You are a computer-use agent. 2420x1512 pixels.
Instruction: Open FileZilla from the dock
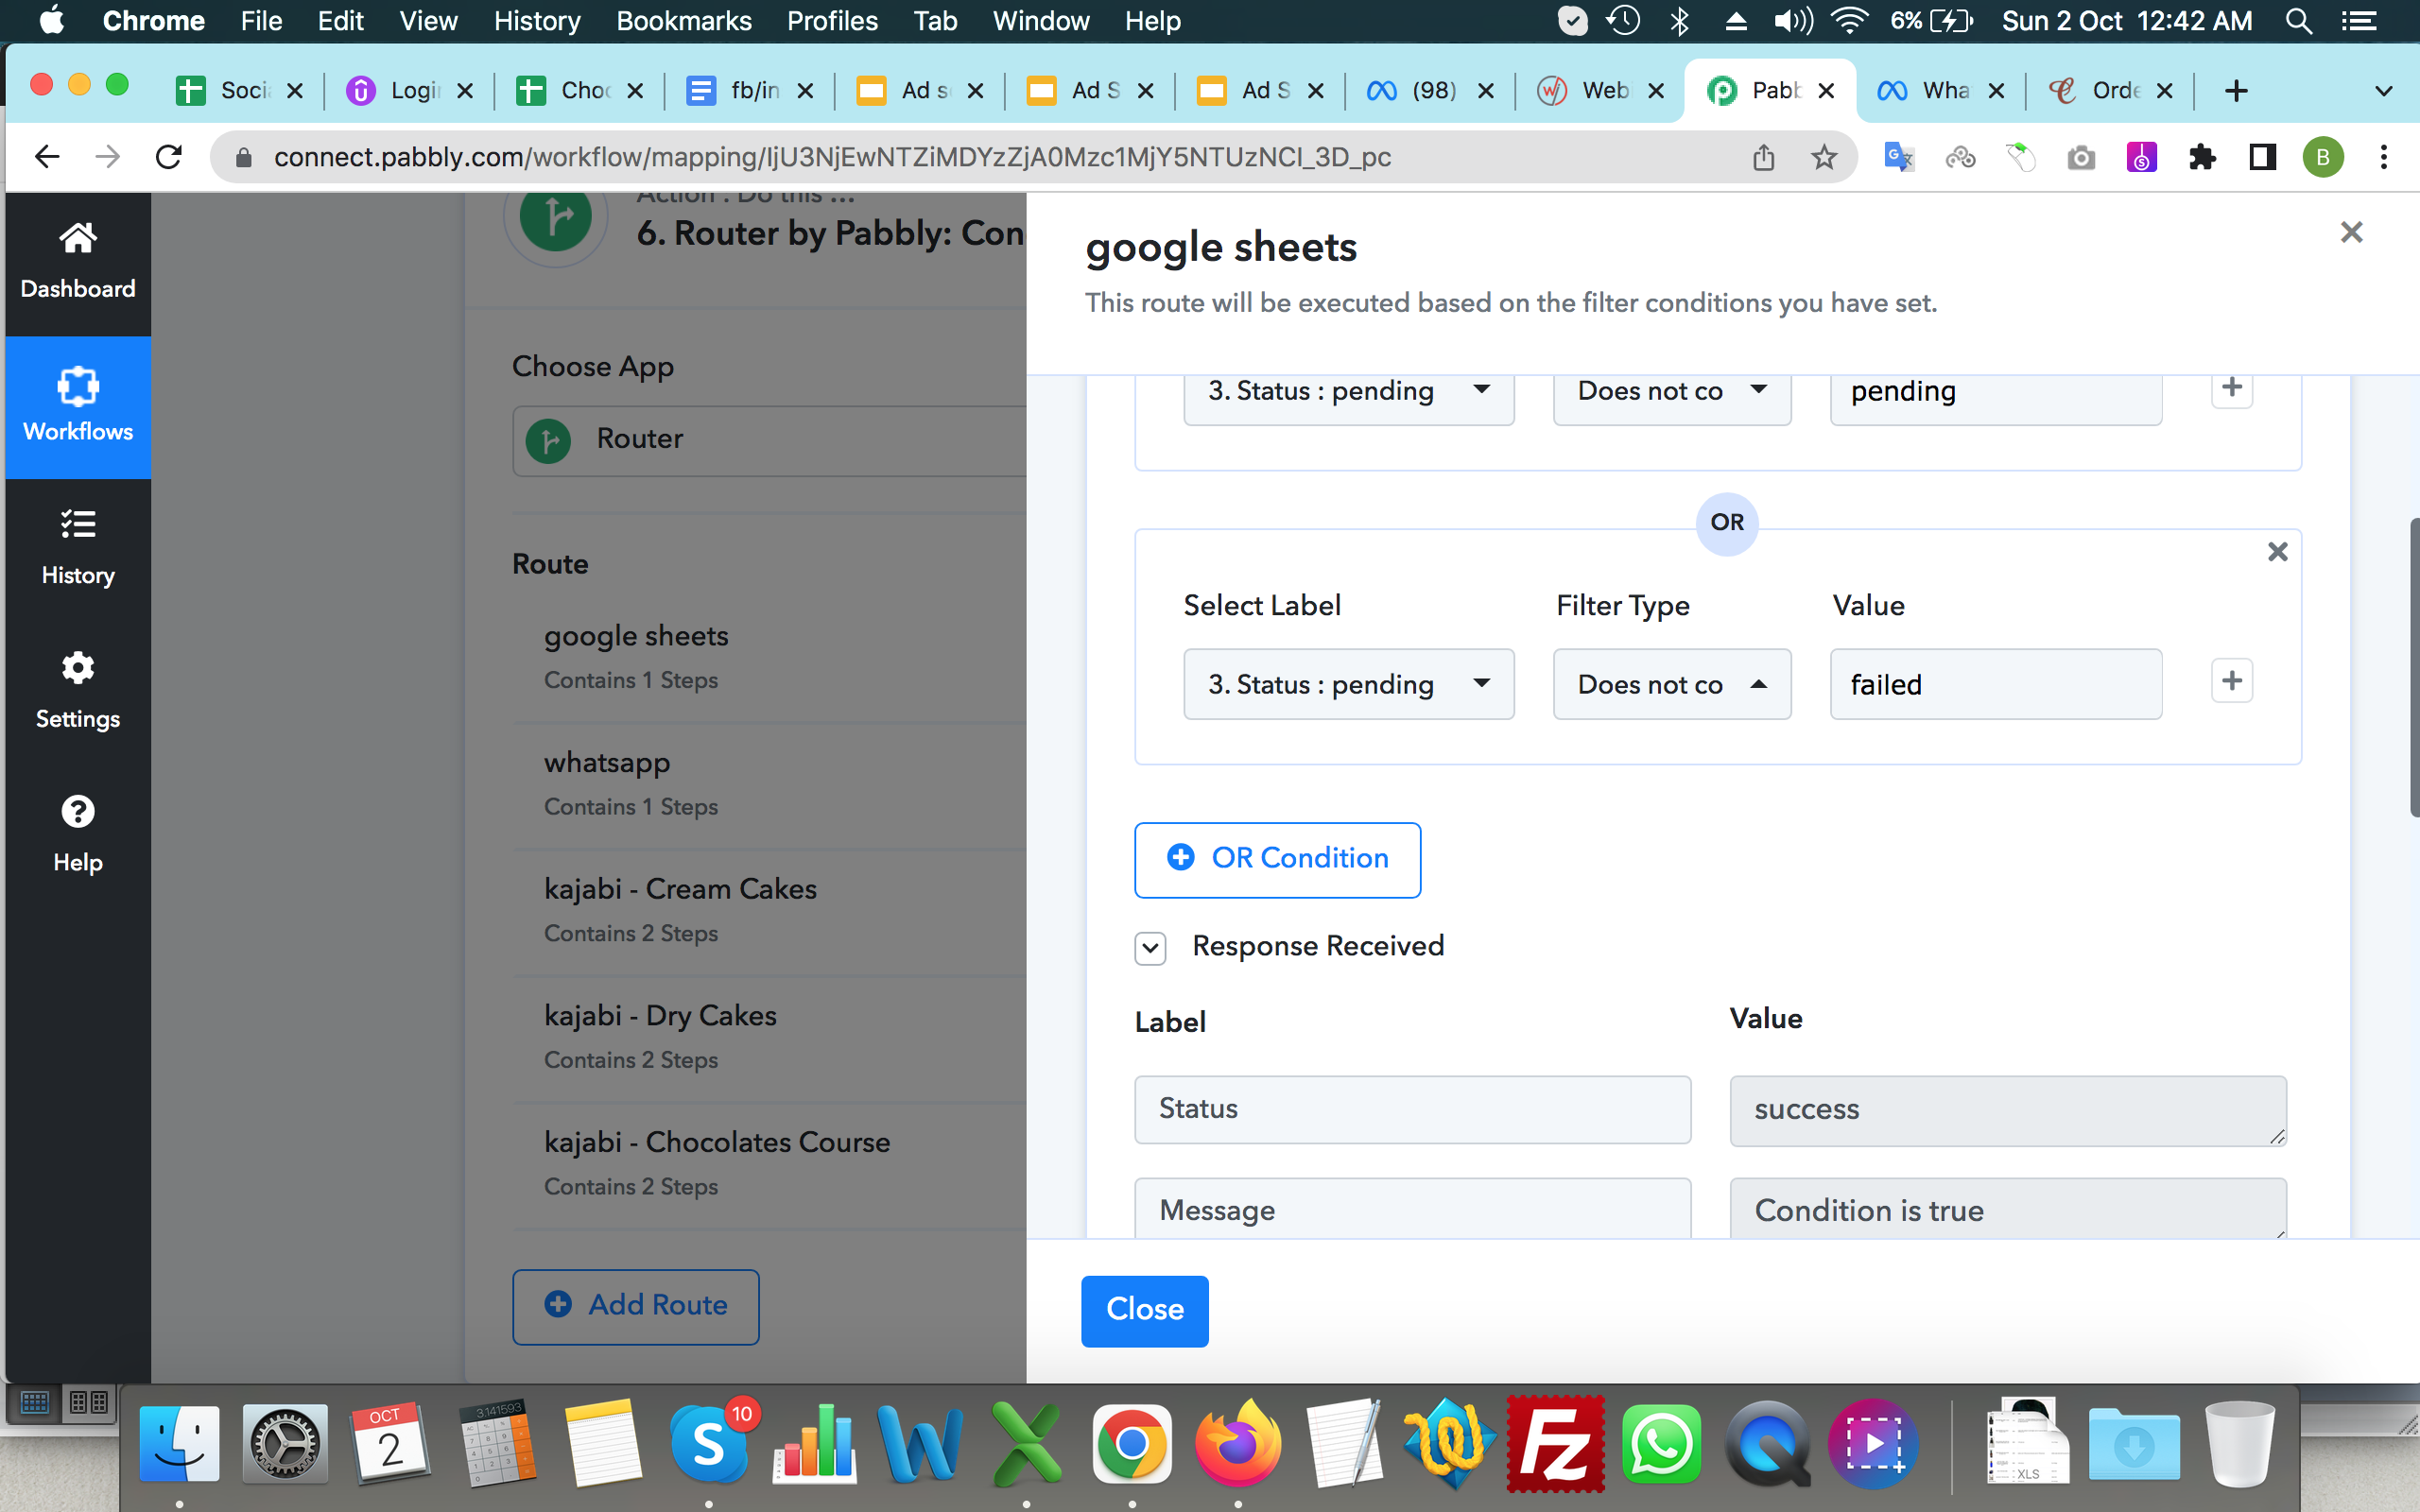click(x=1555, y=1444)
